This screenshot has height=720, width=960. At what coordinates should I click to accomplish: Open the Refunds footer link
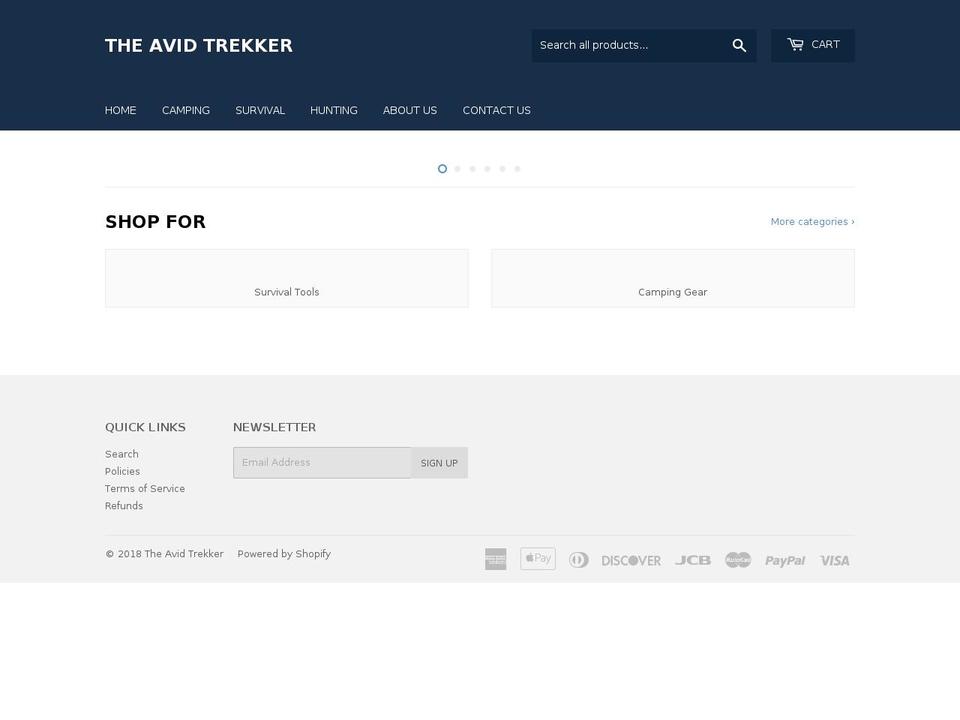click(124, 506)
